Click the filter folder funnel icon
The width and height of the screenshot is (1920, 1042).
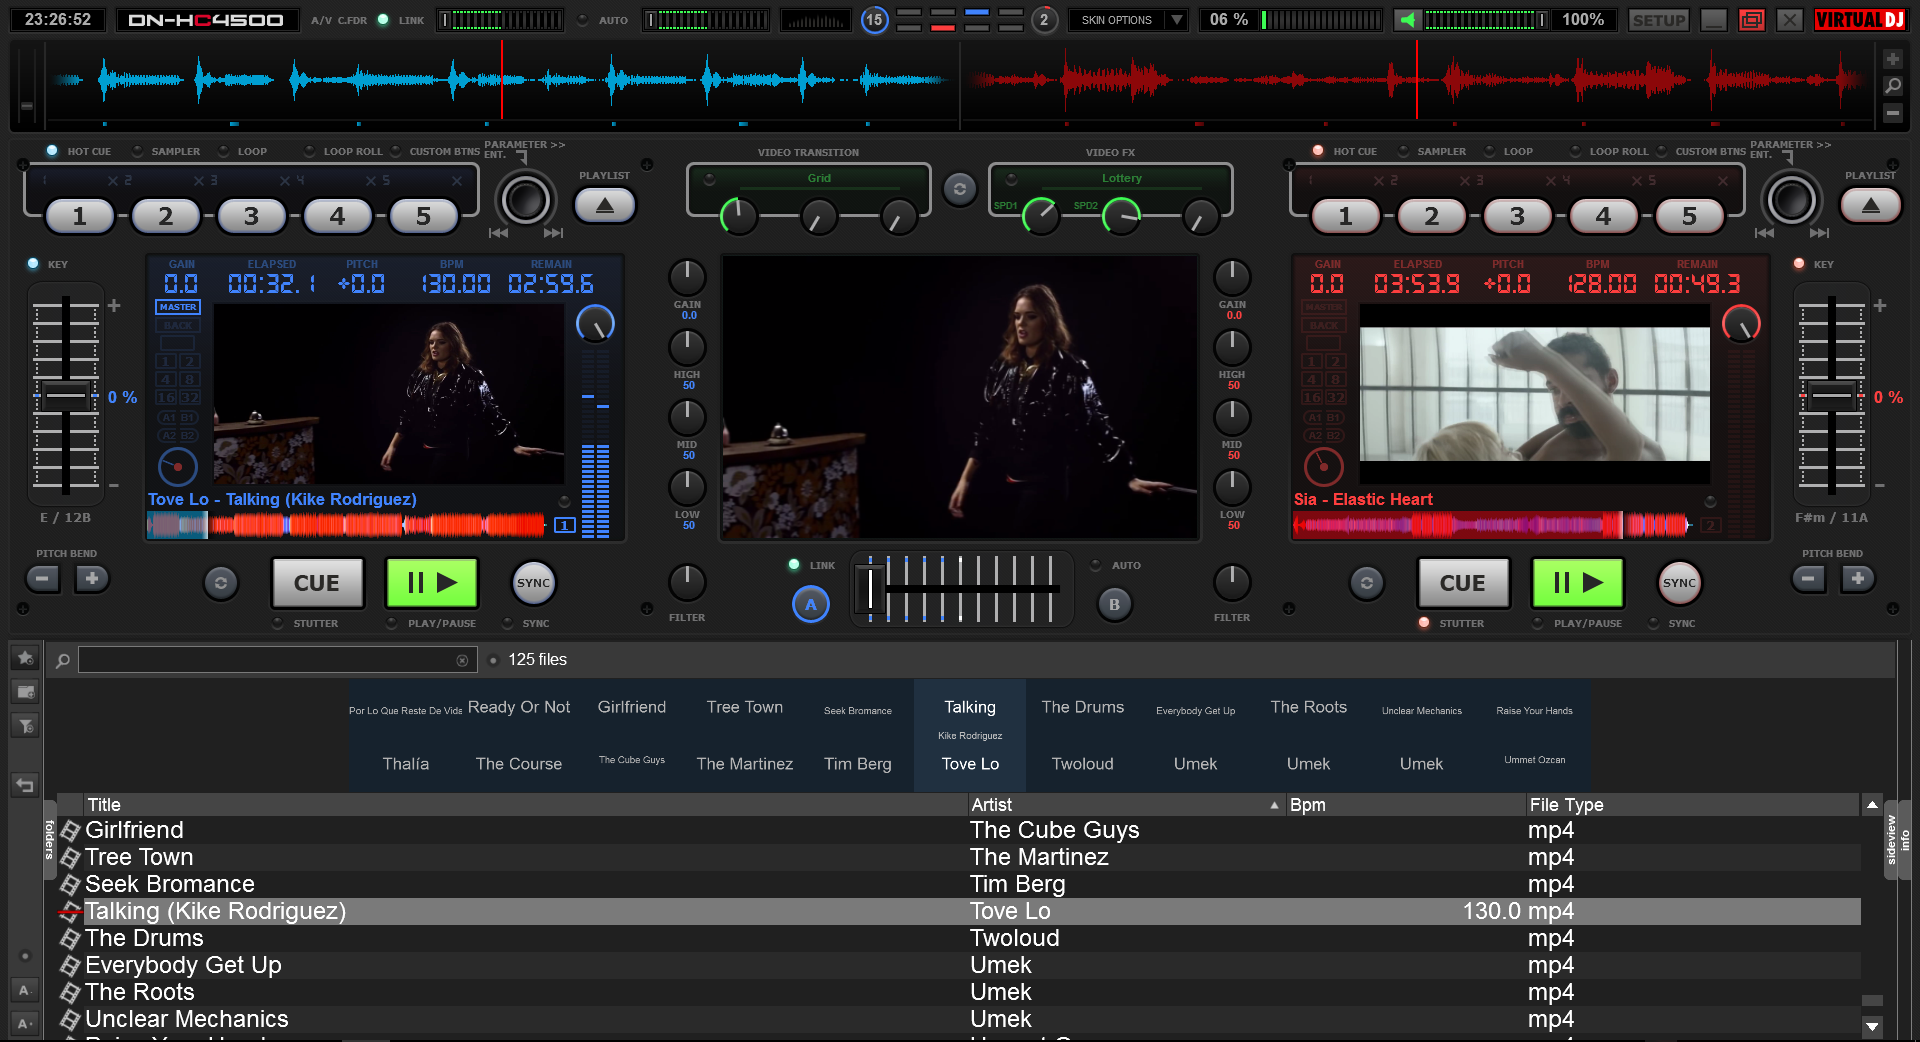pos(25,726)
